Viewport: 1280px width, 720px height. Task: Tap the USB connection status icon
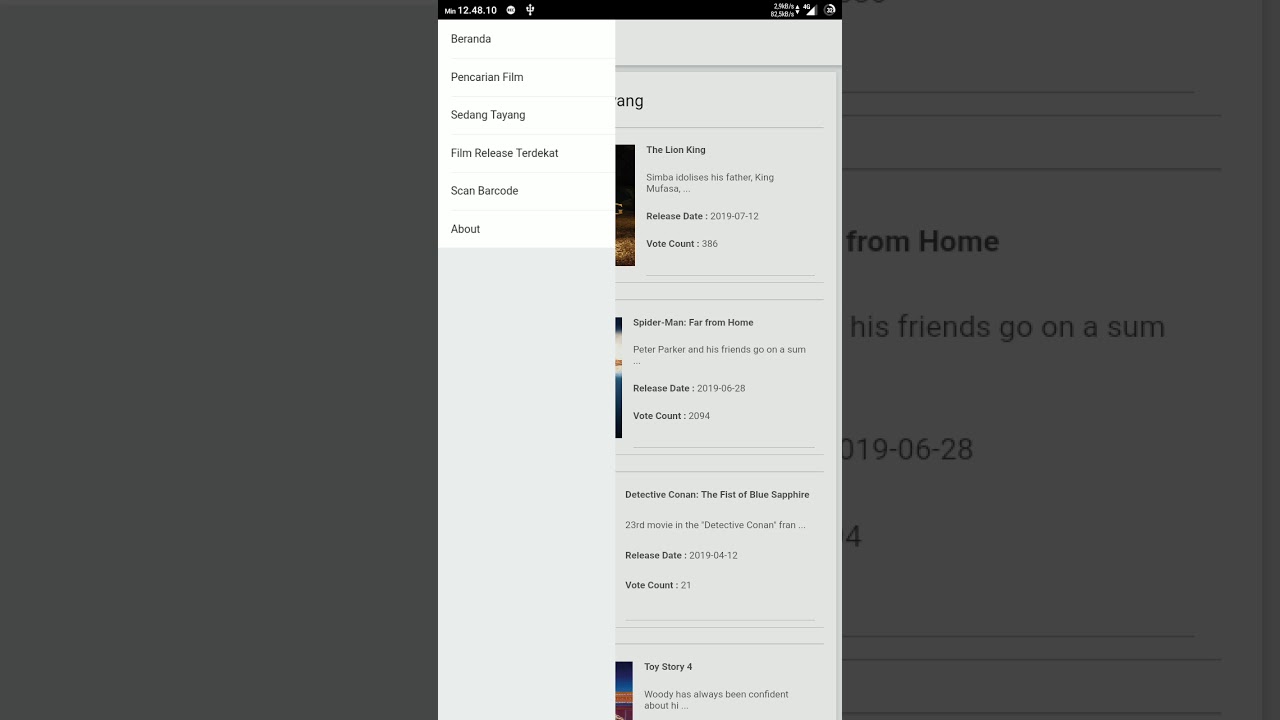(x=530, y=10)
